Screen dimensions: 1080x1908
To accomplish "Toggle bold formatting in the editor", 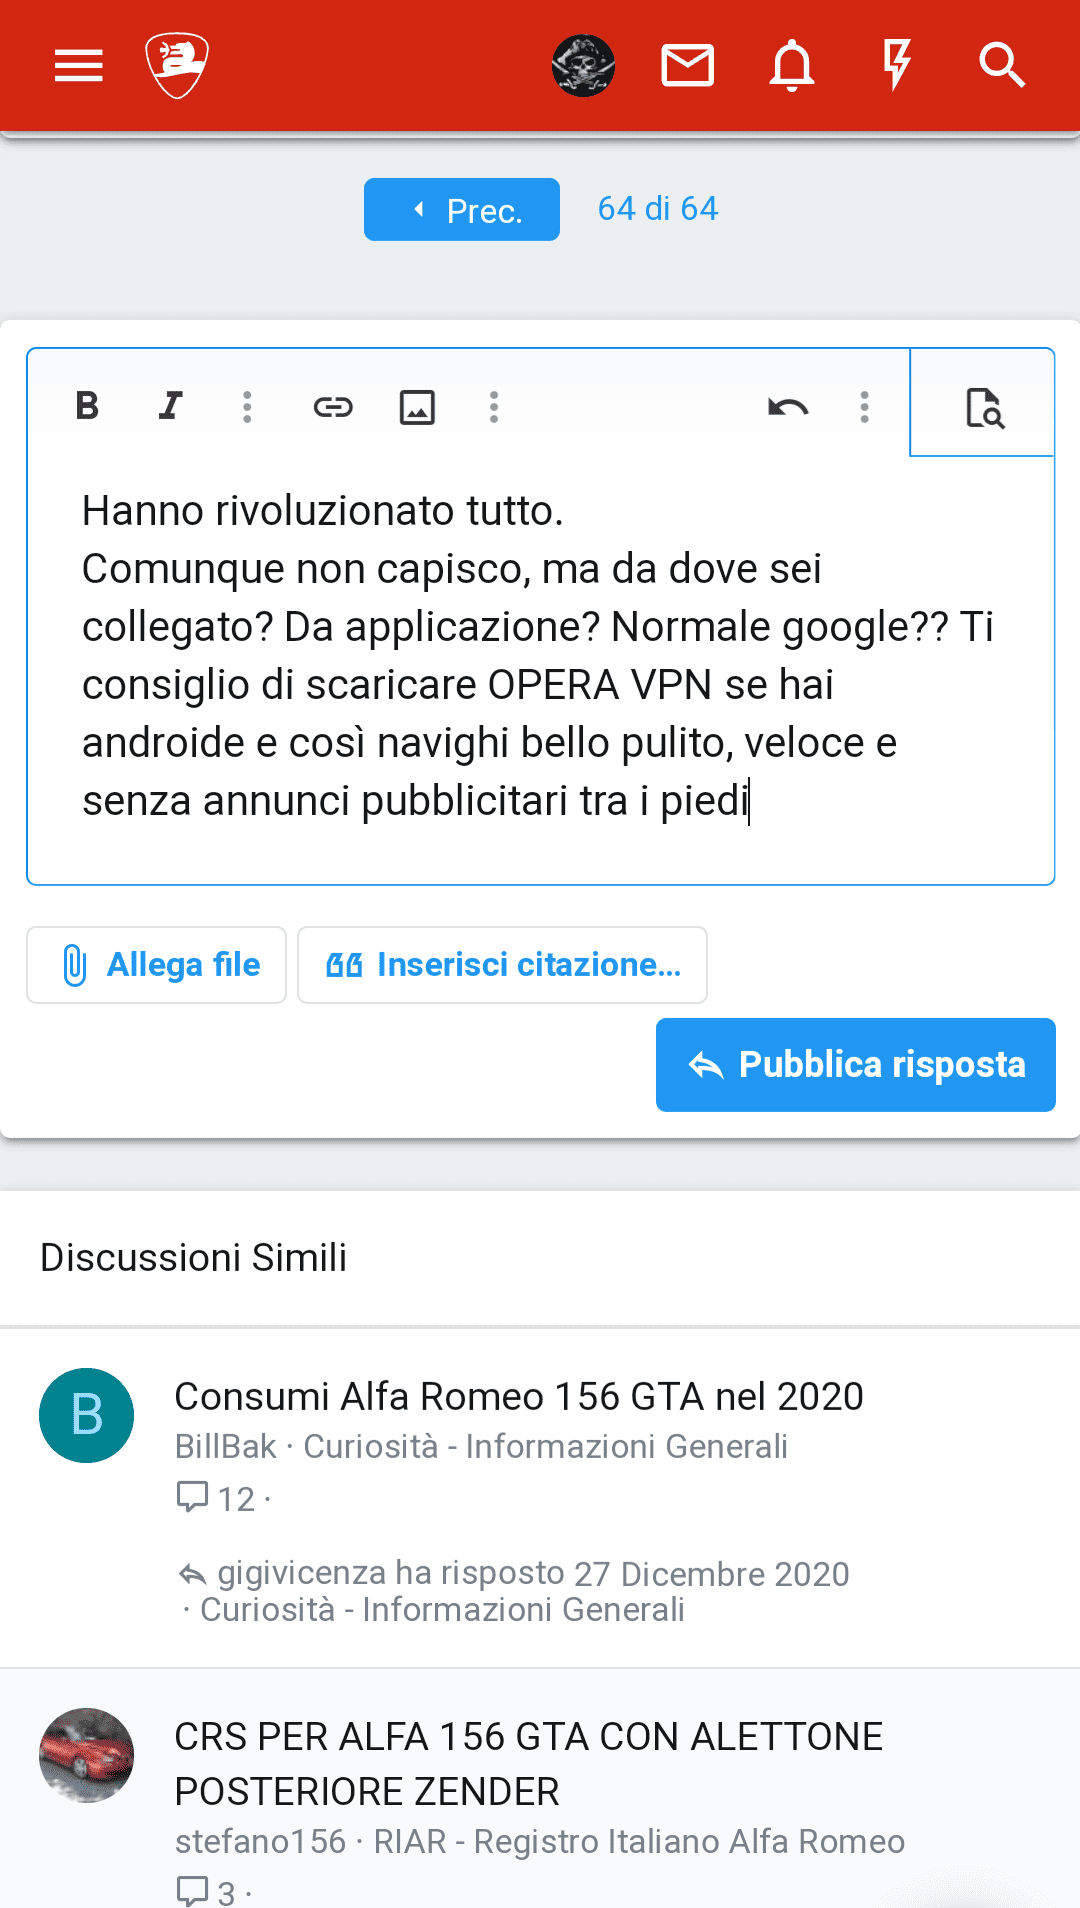I will [87, 406].
